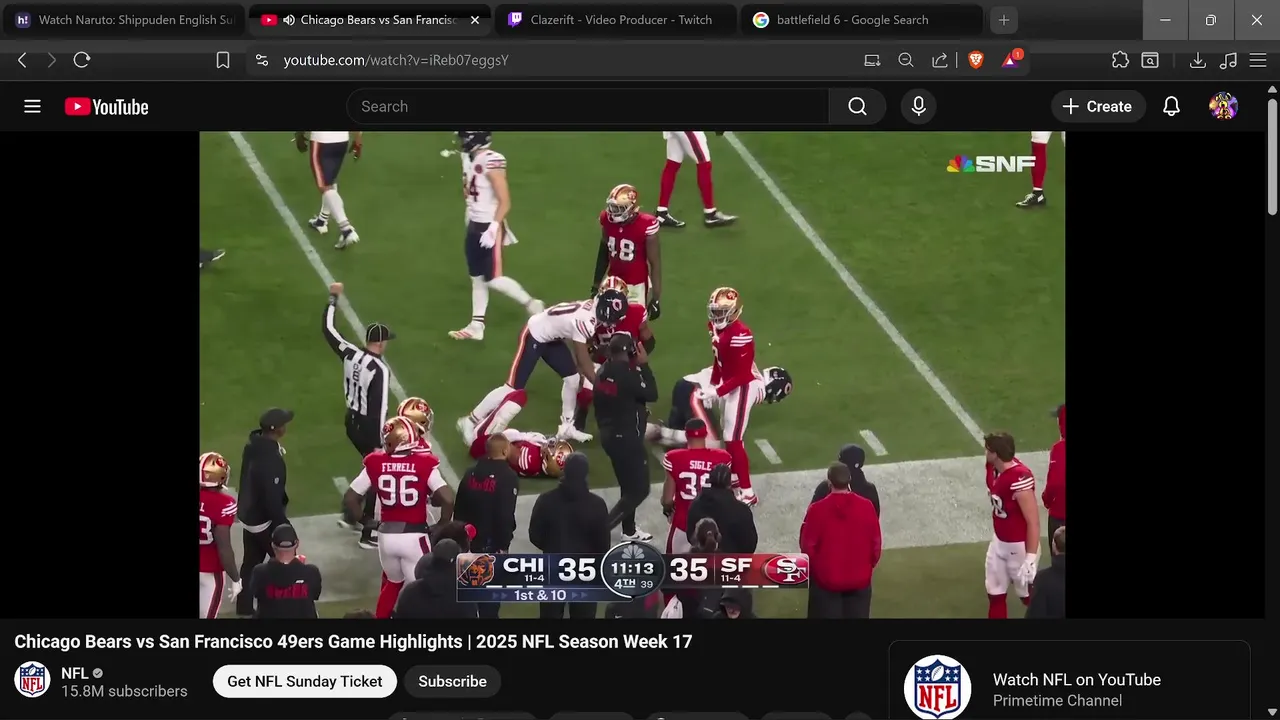Viewport: 1280px width, 720px height.
Task: Go to YouTube home via logo
Action: click(x=106, y=107)
